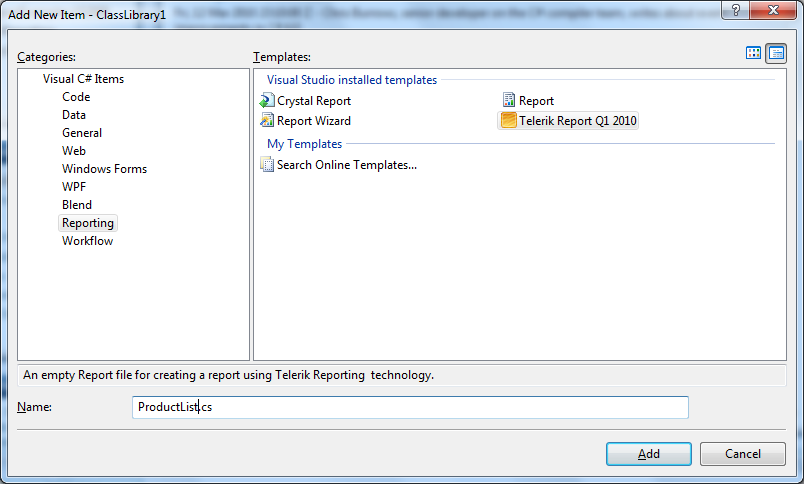Select the Data category
This screenshot has height=484, width=804.
[74, 115]
